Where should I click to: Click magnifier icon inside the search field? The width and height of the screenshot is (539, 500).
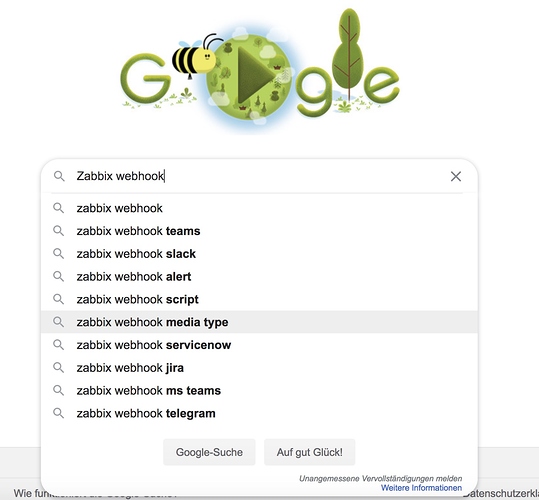tap(59, 176)
